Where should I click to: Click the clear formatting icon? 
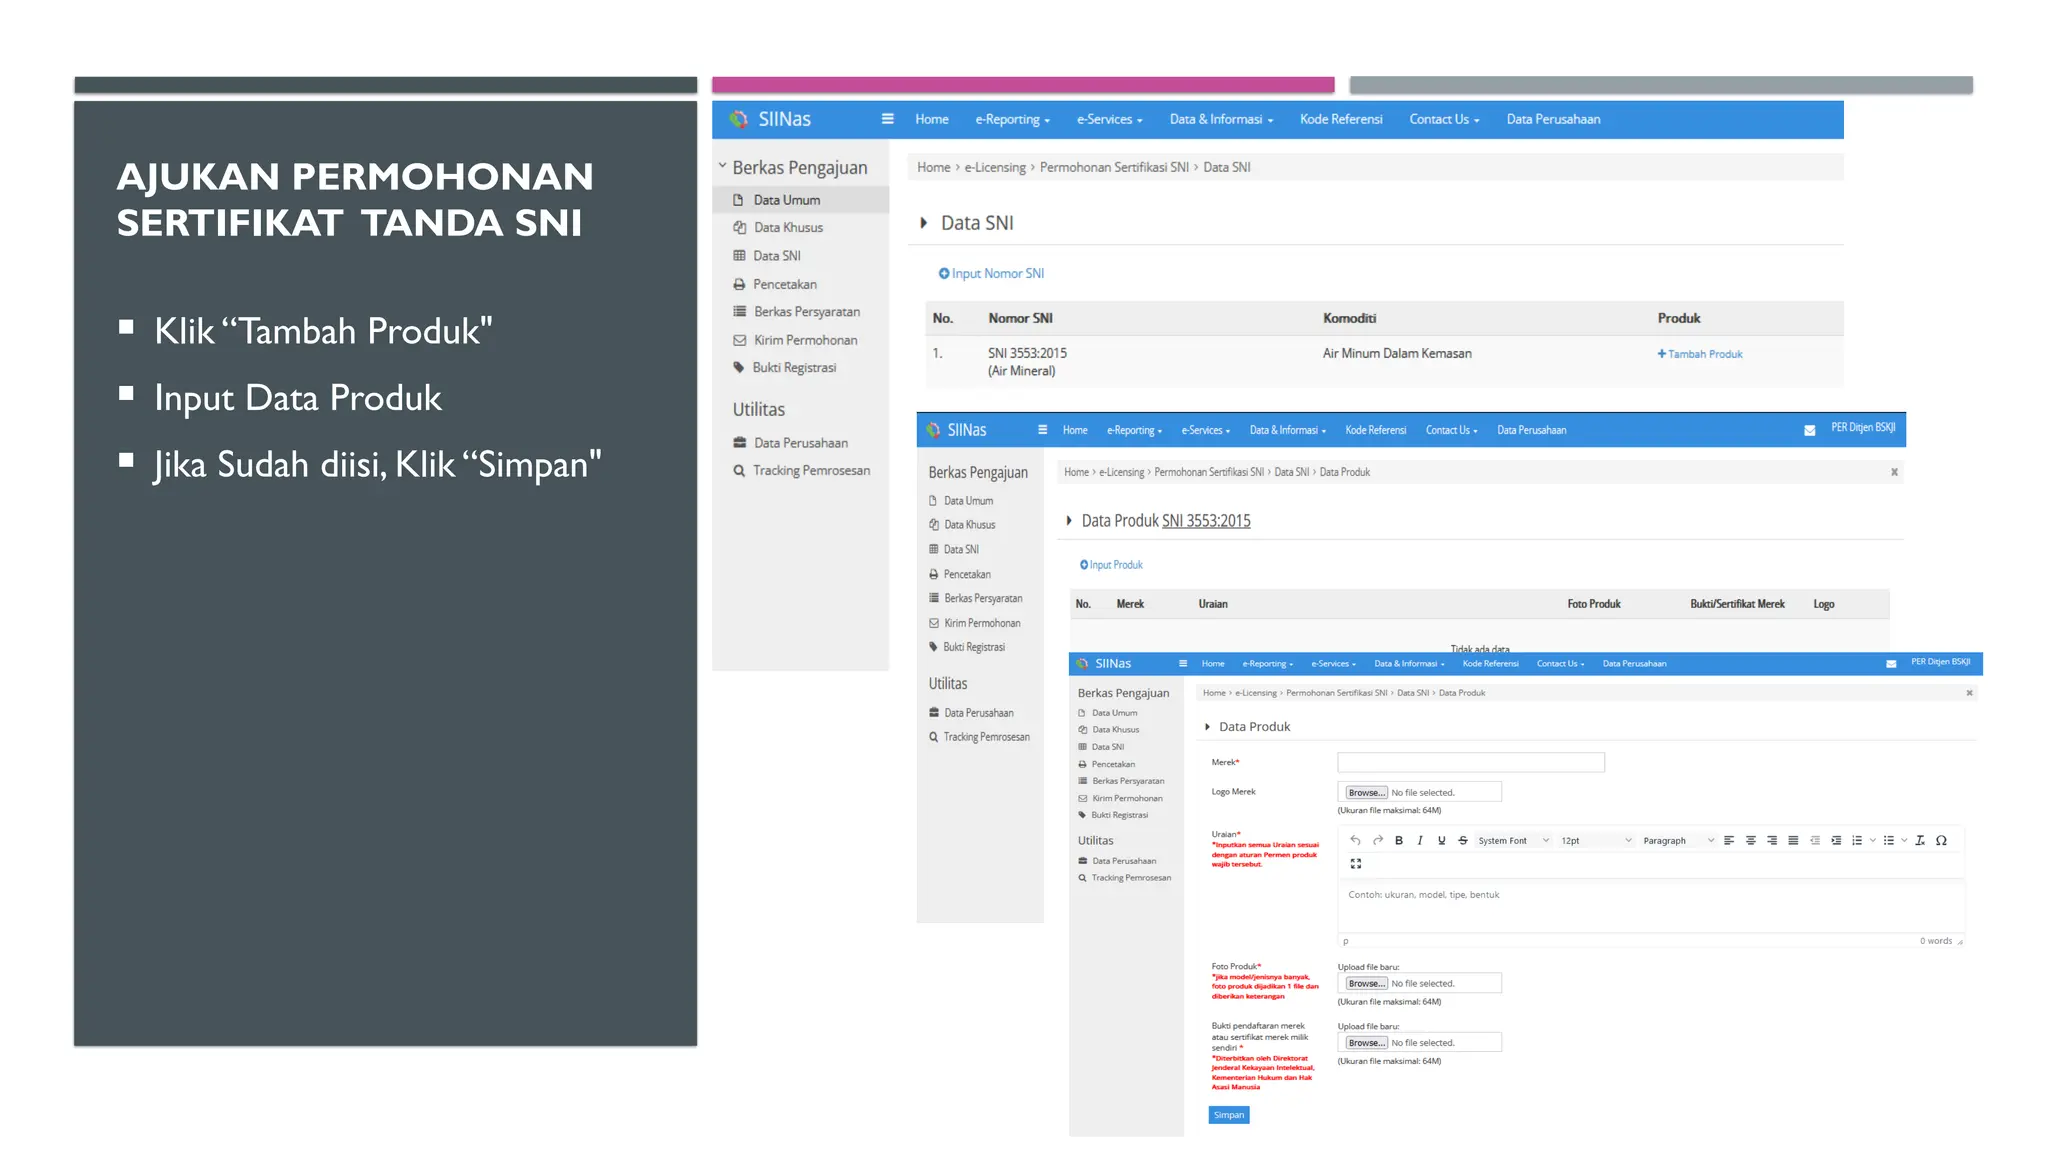1920,840
